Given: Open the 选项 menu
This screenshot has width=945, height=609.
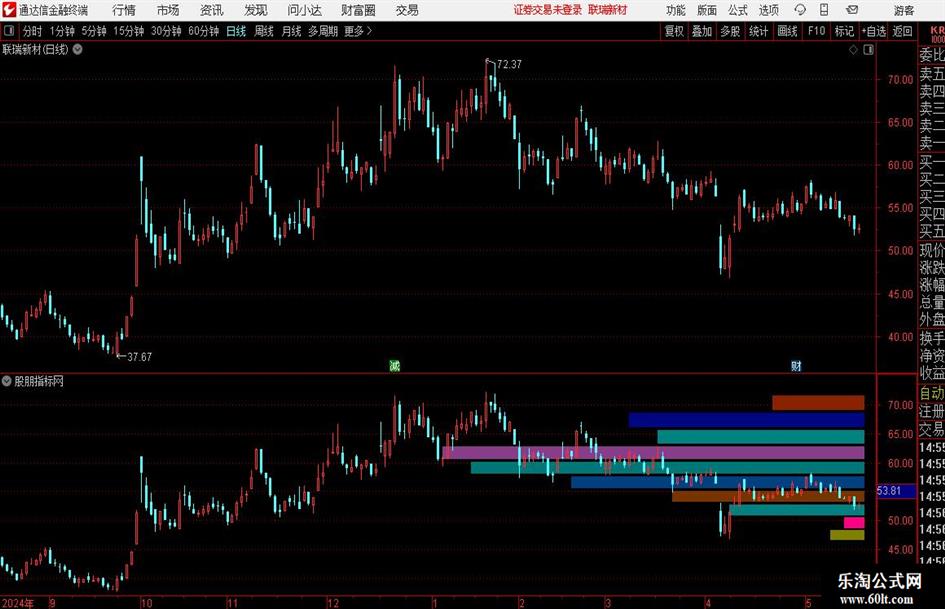Looking at the screenshot, I should click(x=768, y=10).
